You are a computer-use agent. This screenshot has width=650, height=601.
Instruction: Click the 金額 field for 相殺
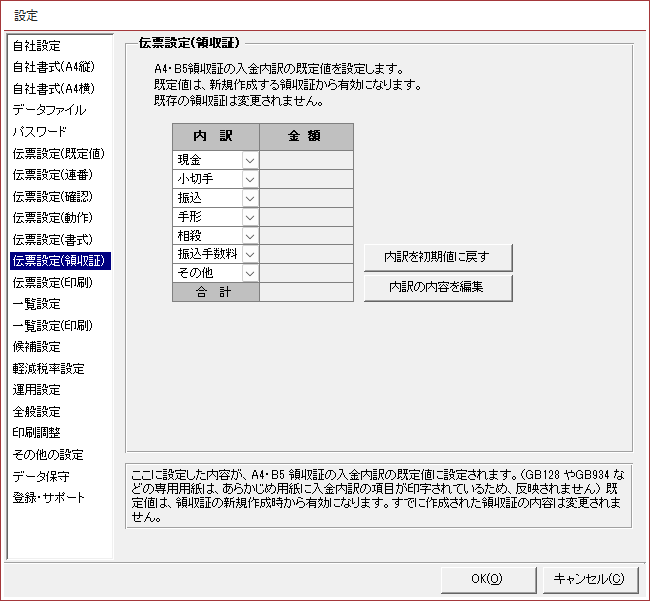[306, 236]
